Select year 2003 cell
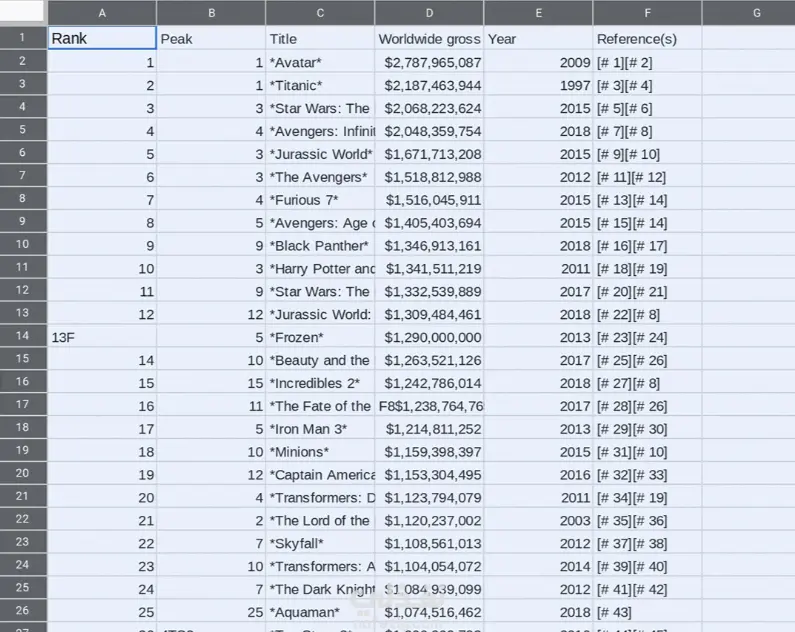 [x=538, y=520]
